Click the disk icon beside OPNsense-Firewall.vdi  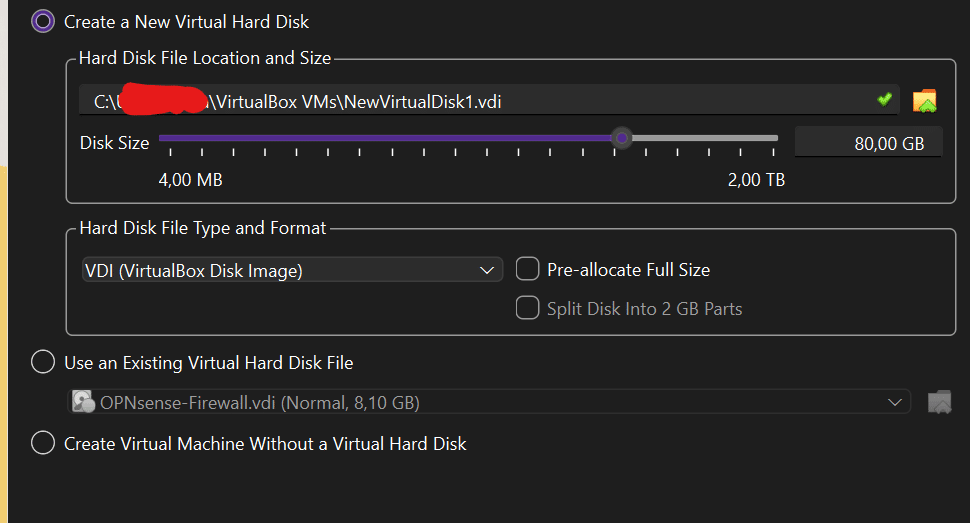83,402
